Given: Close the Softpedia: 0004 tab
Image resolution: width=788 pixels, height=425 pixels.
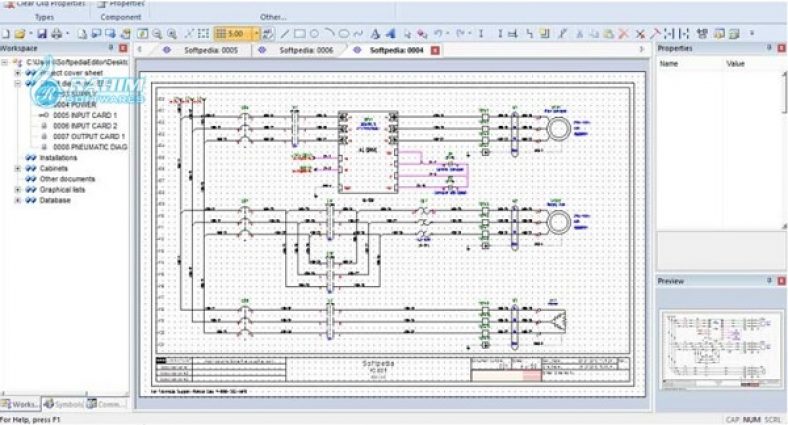Looking at the screenshot, I should tap(435, 50).
